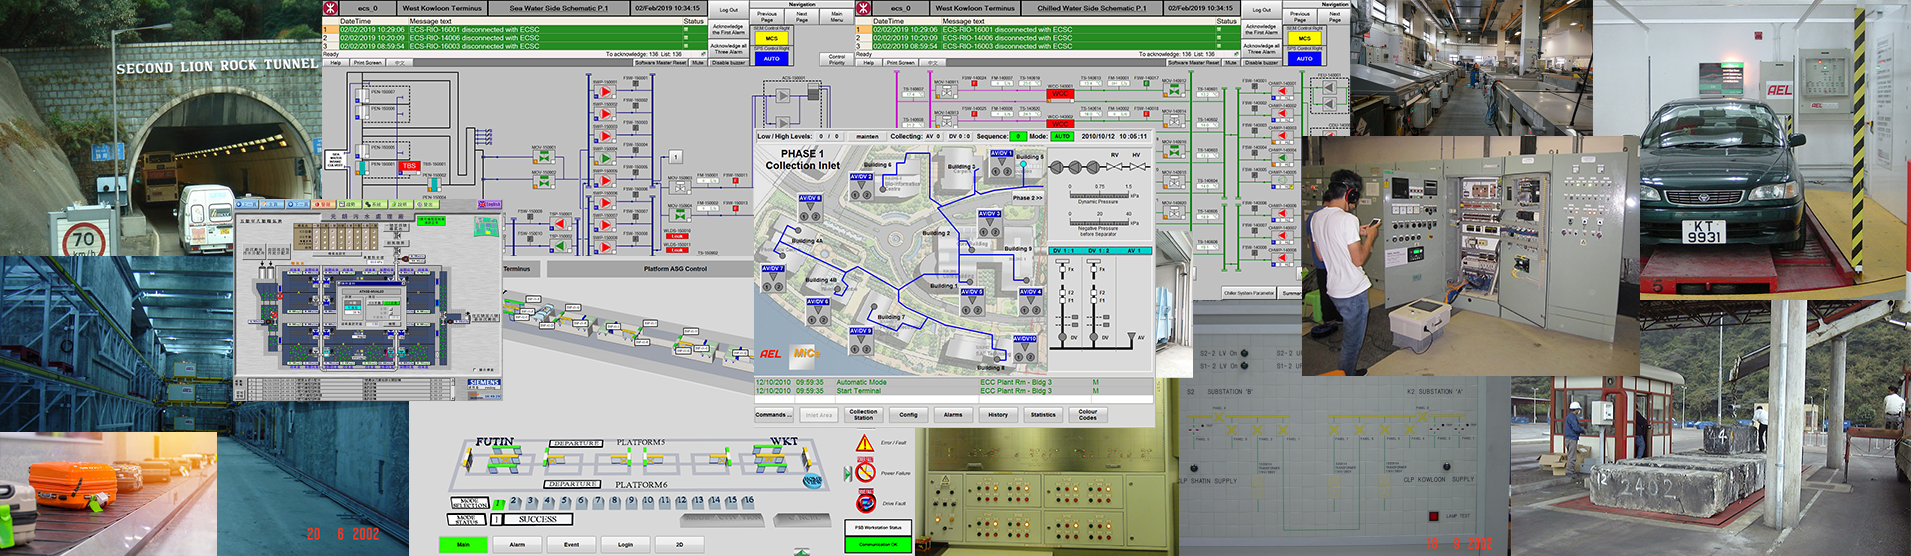Open the Main tab in PSD window
This screenshot has height=556, width=1911.
[x=463, y=544]
